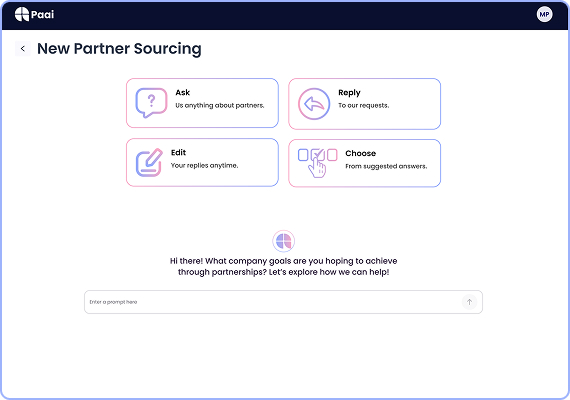Click 'Your replies anytime.' text

205,165
